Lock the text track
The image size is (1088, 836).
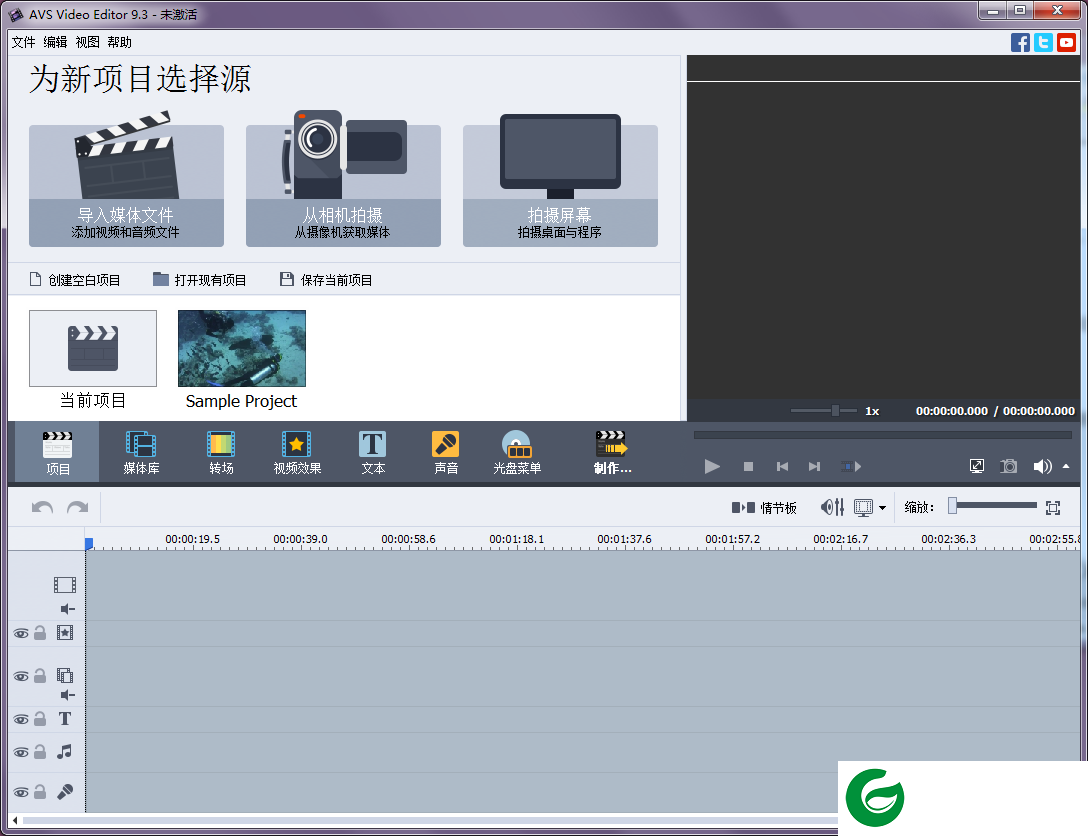40,719
